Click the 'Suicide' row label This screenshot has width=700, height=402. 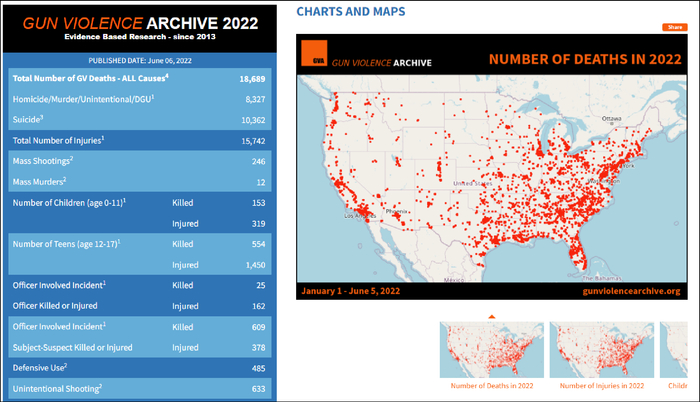tap(28, 119)
